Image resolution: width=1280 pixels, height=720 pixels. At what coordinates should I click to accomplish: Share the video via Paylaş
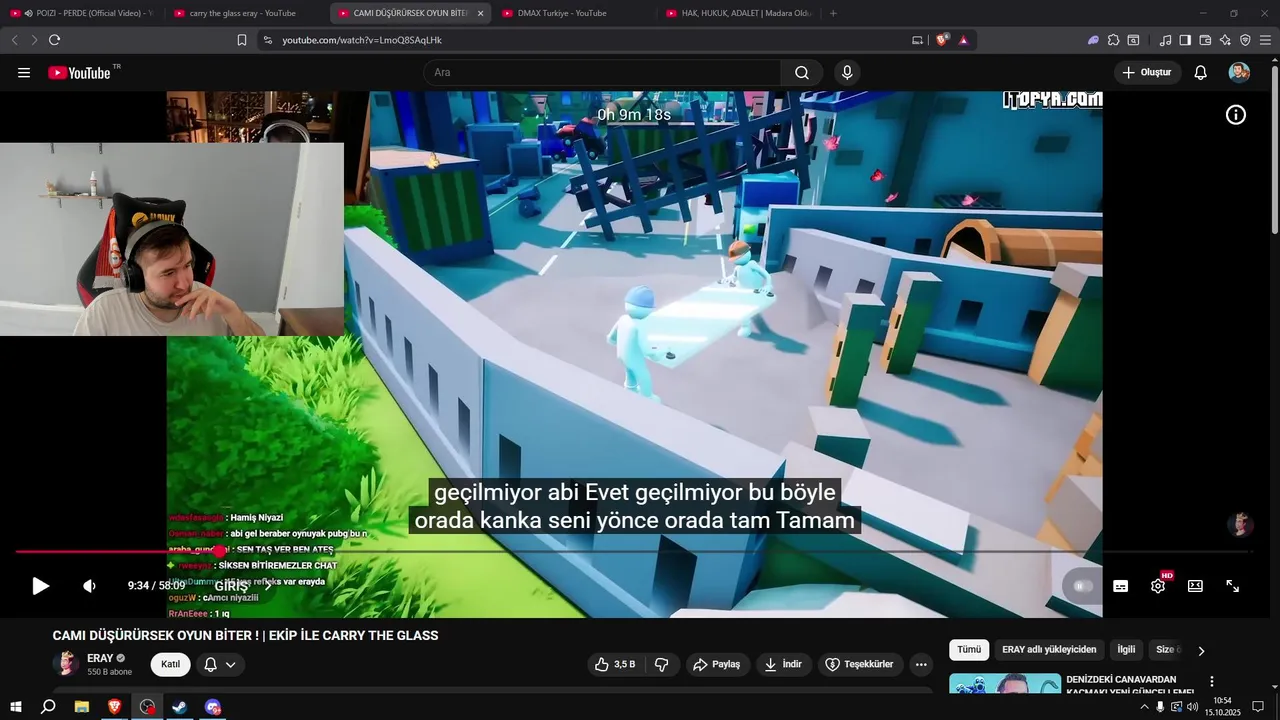(x=717, y=664)
